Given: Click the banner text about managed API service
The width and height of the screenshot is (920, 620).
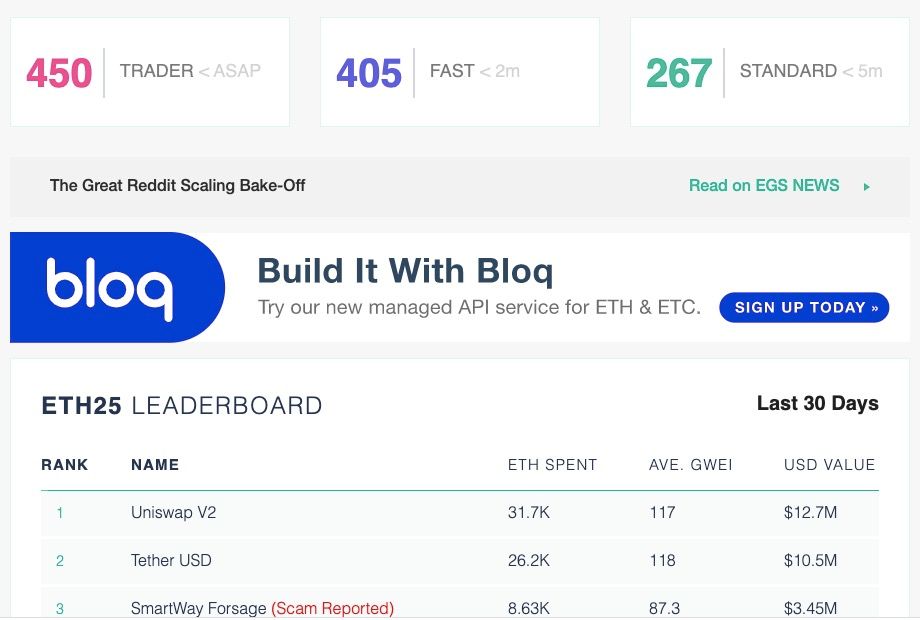Looking at the screenshot, I should click(479, 307).
